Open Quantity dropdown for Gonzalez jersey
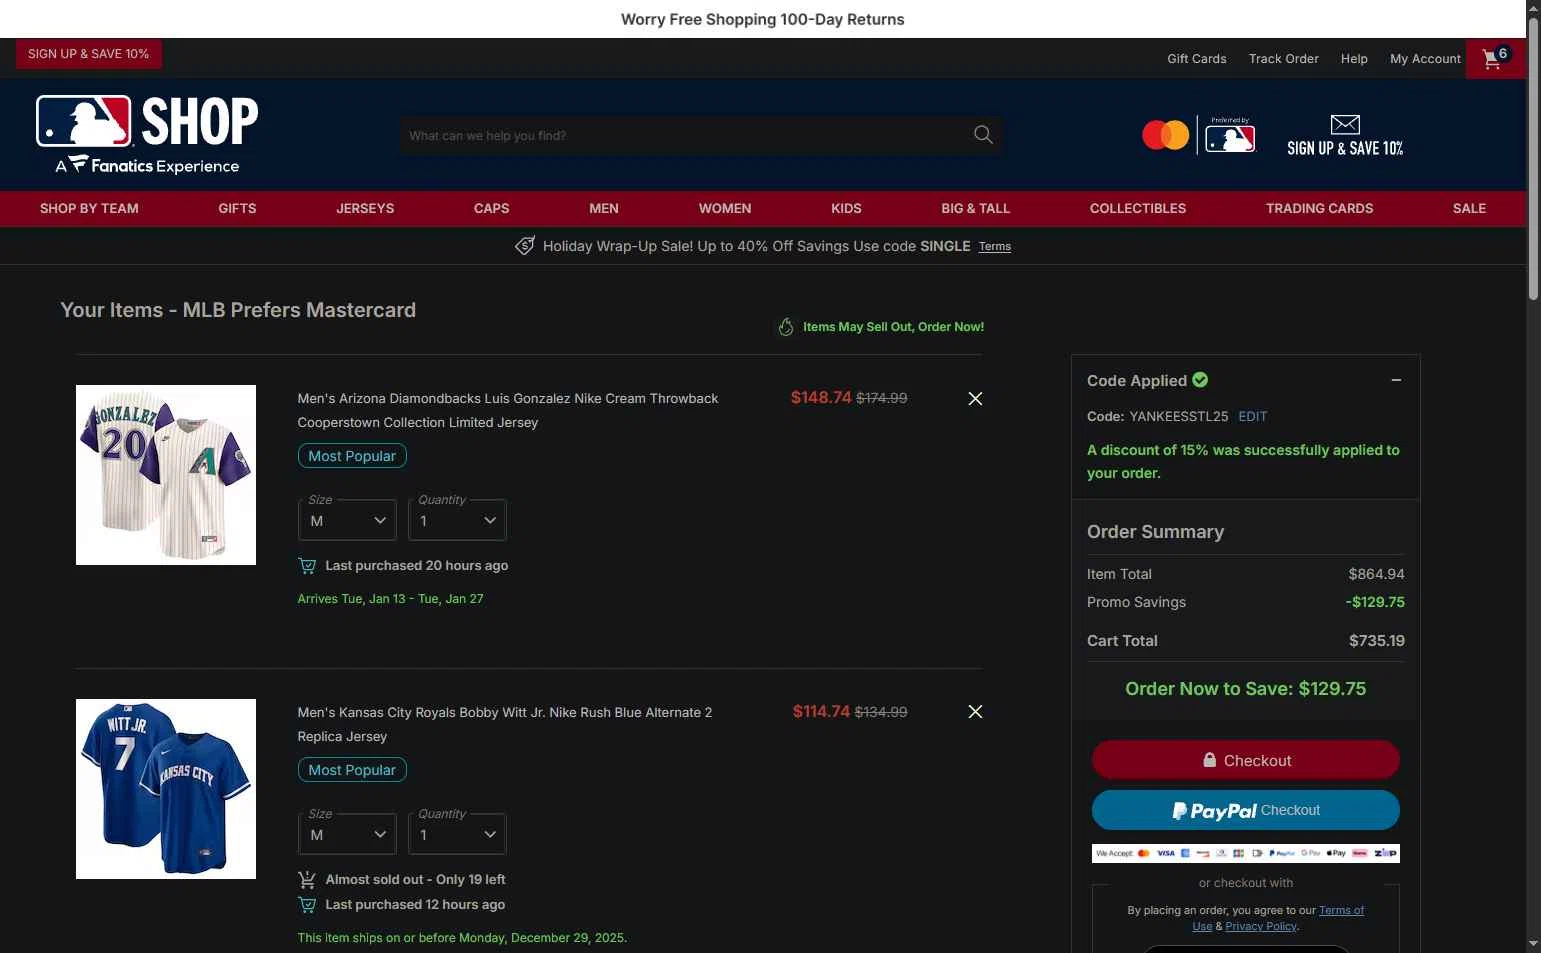Image resolution: width=1541 pixels, height=953 pixels. point(457,520)
